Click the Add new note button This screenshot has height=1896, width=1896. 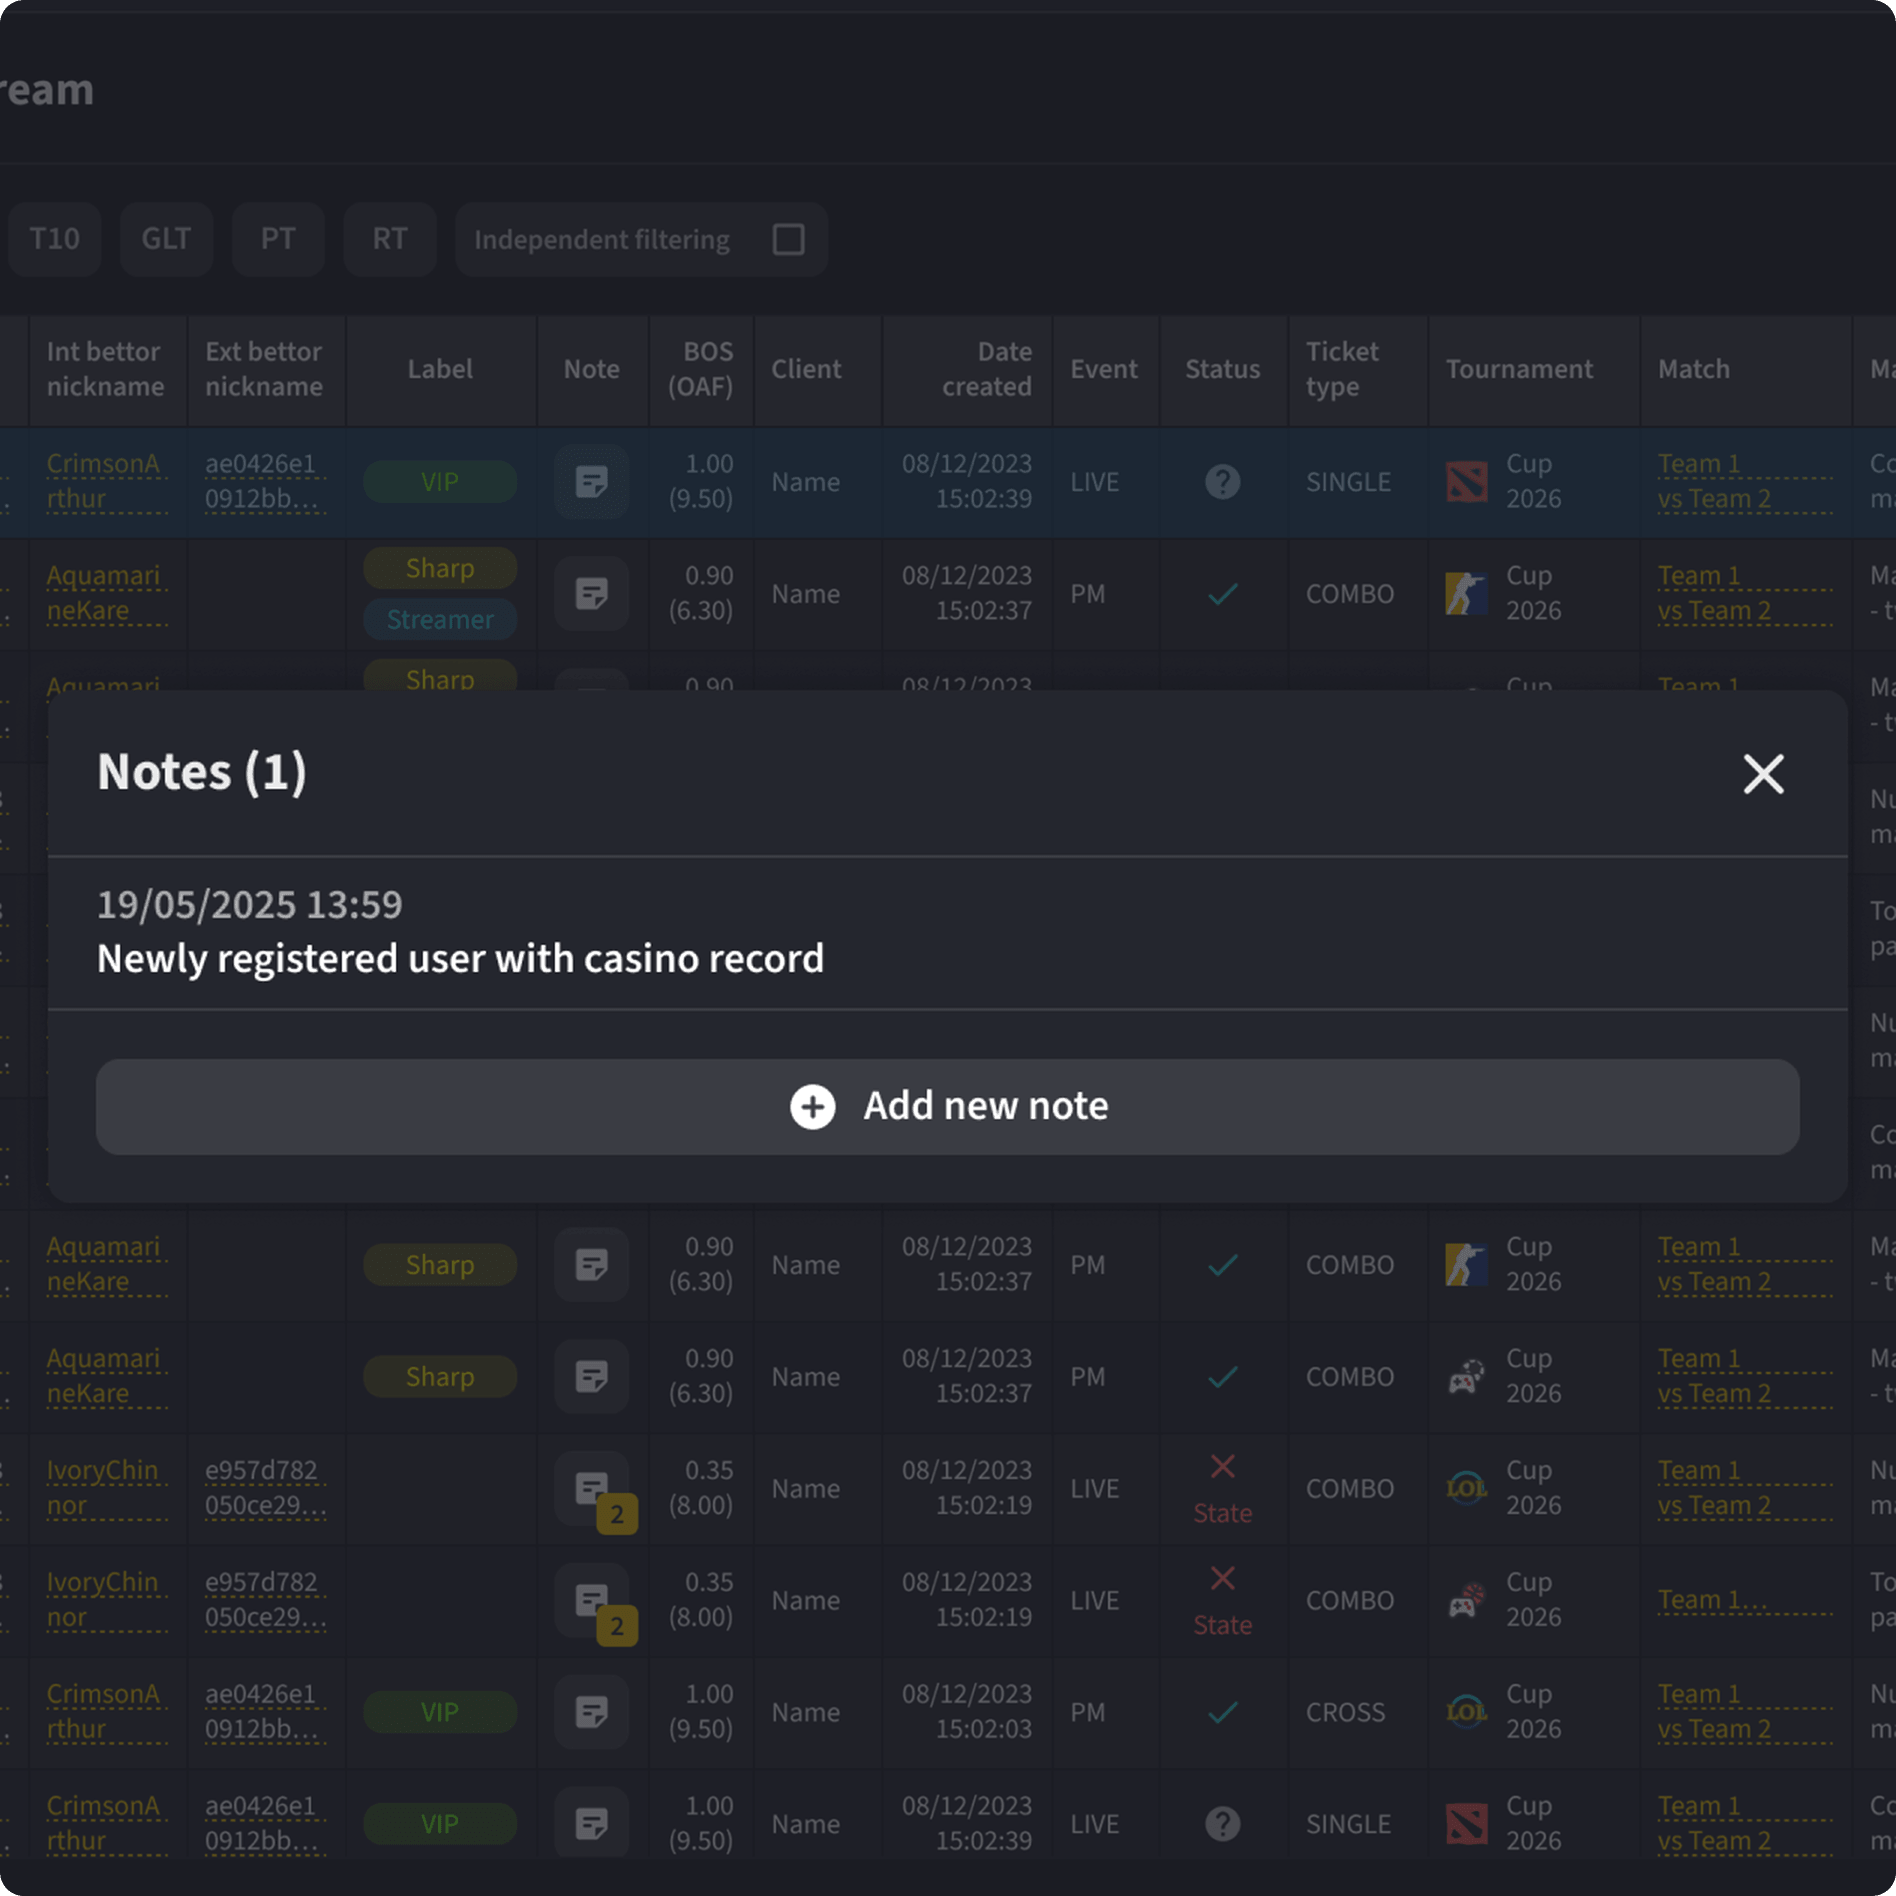[x=947, y=1106]
